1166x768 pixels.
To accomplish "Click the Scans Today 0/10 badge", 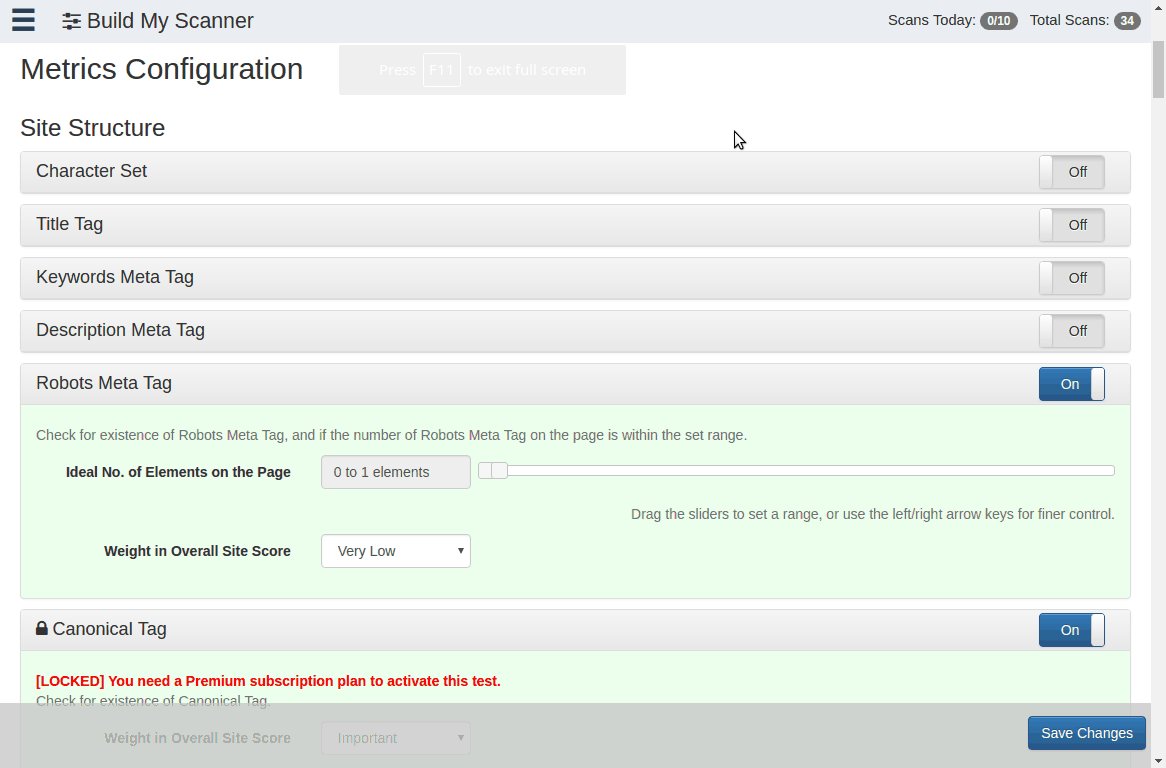I will [x=998, y=21].
